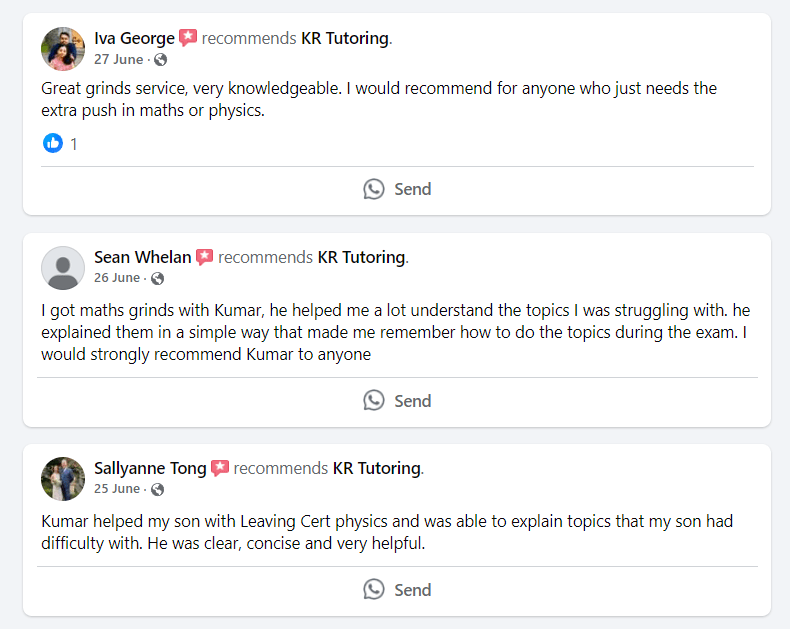
Task: Click the 27 June post date
Action: 119,59
